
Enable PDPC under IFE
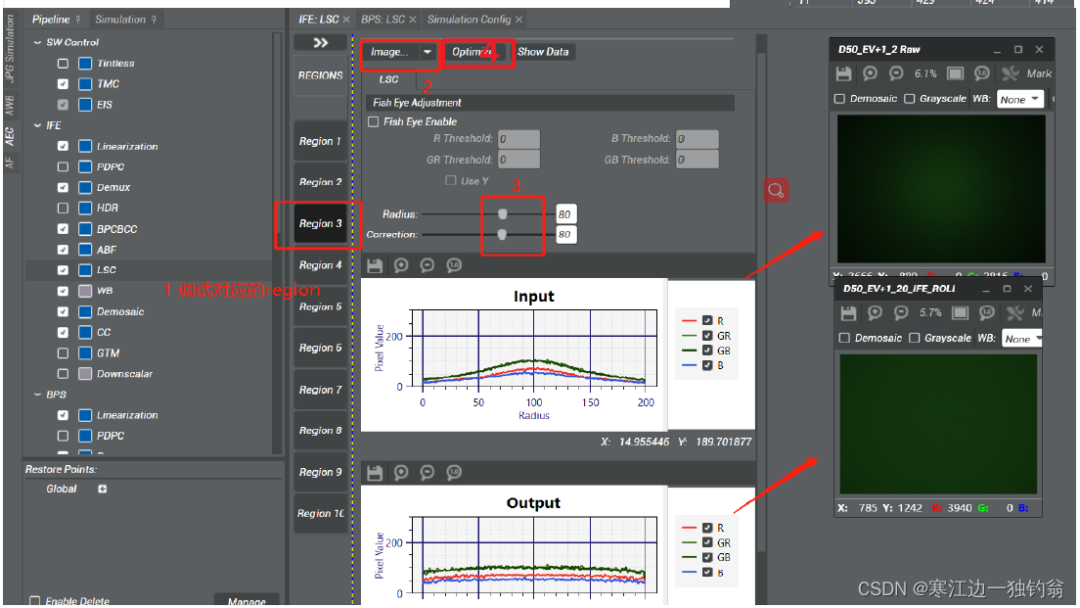click(63, 167)
